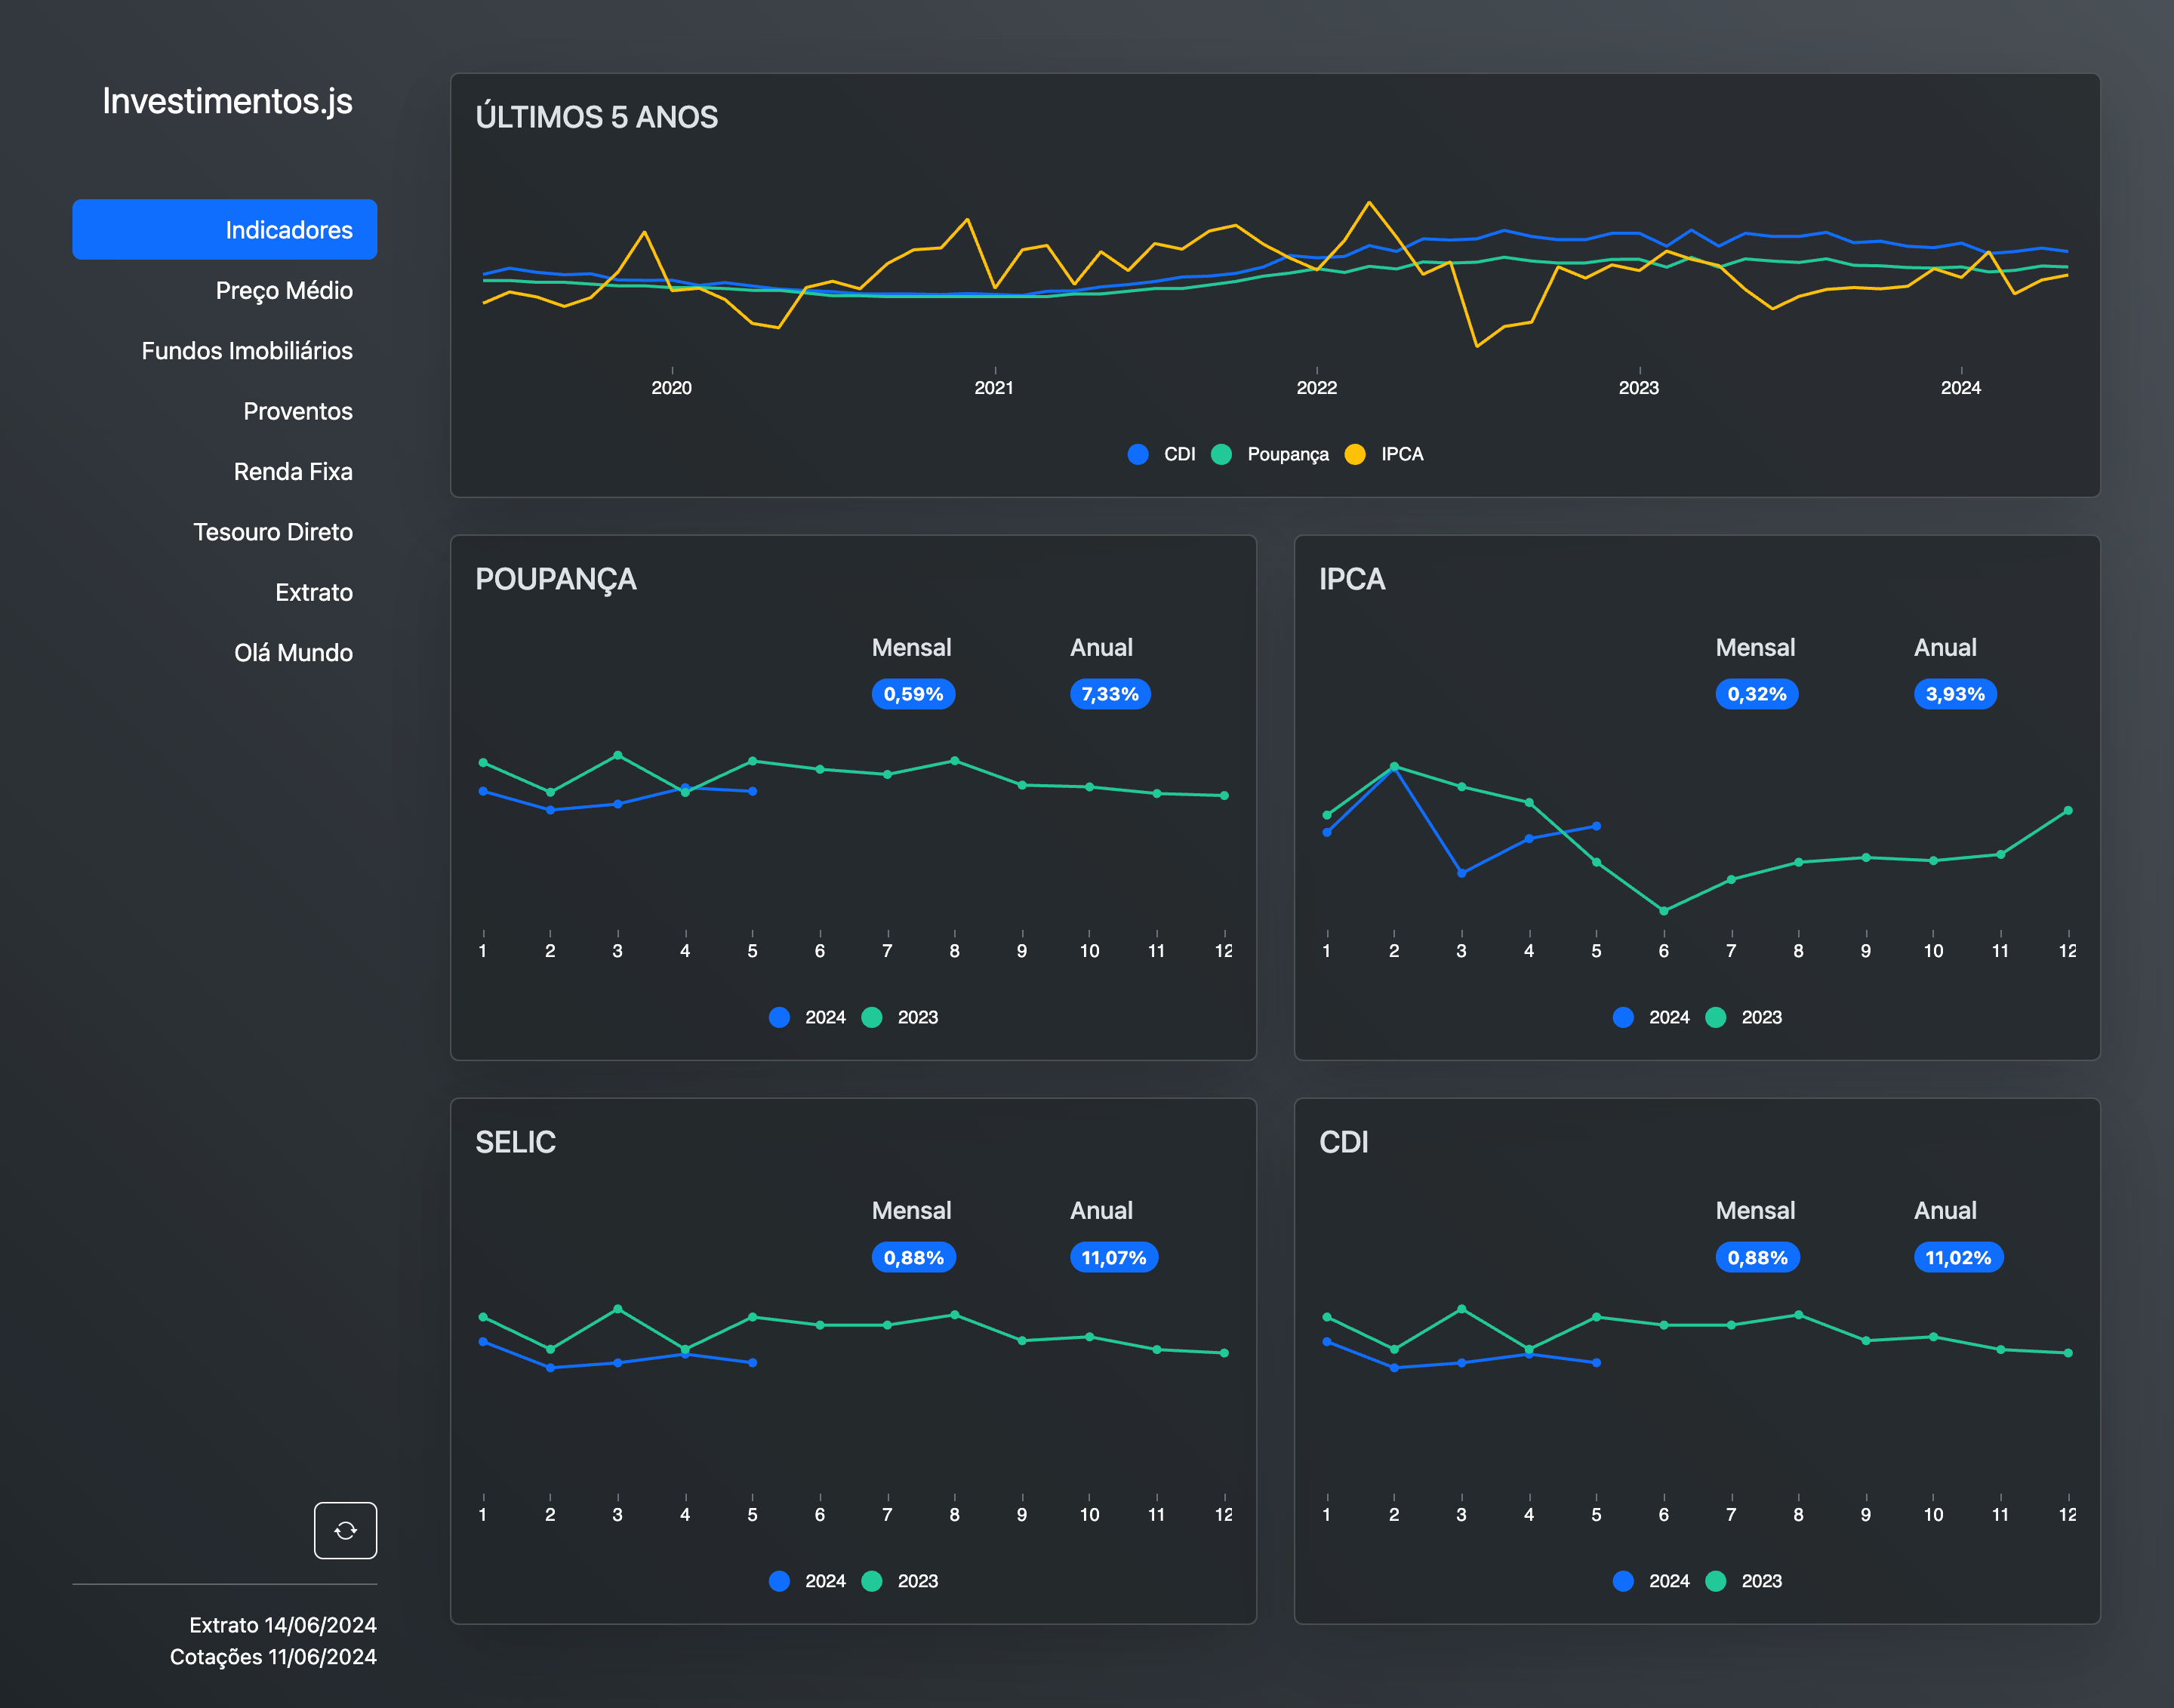Click the CDI annual 11,02% badge

click(x=1958, y=1257)
